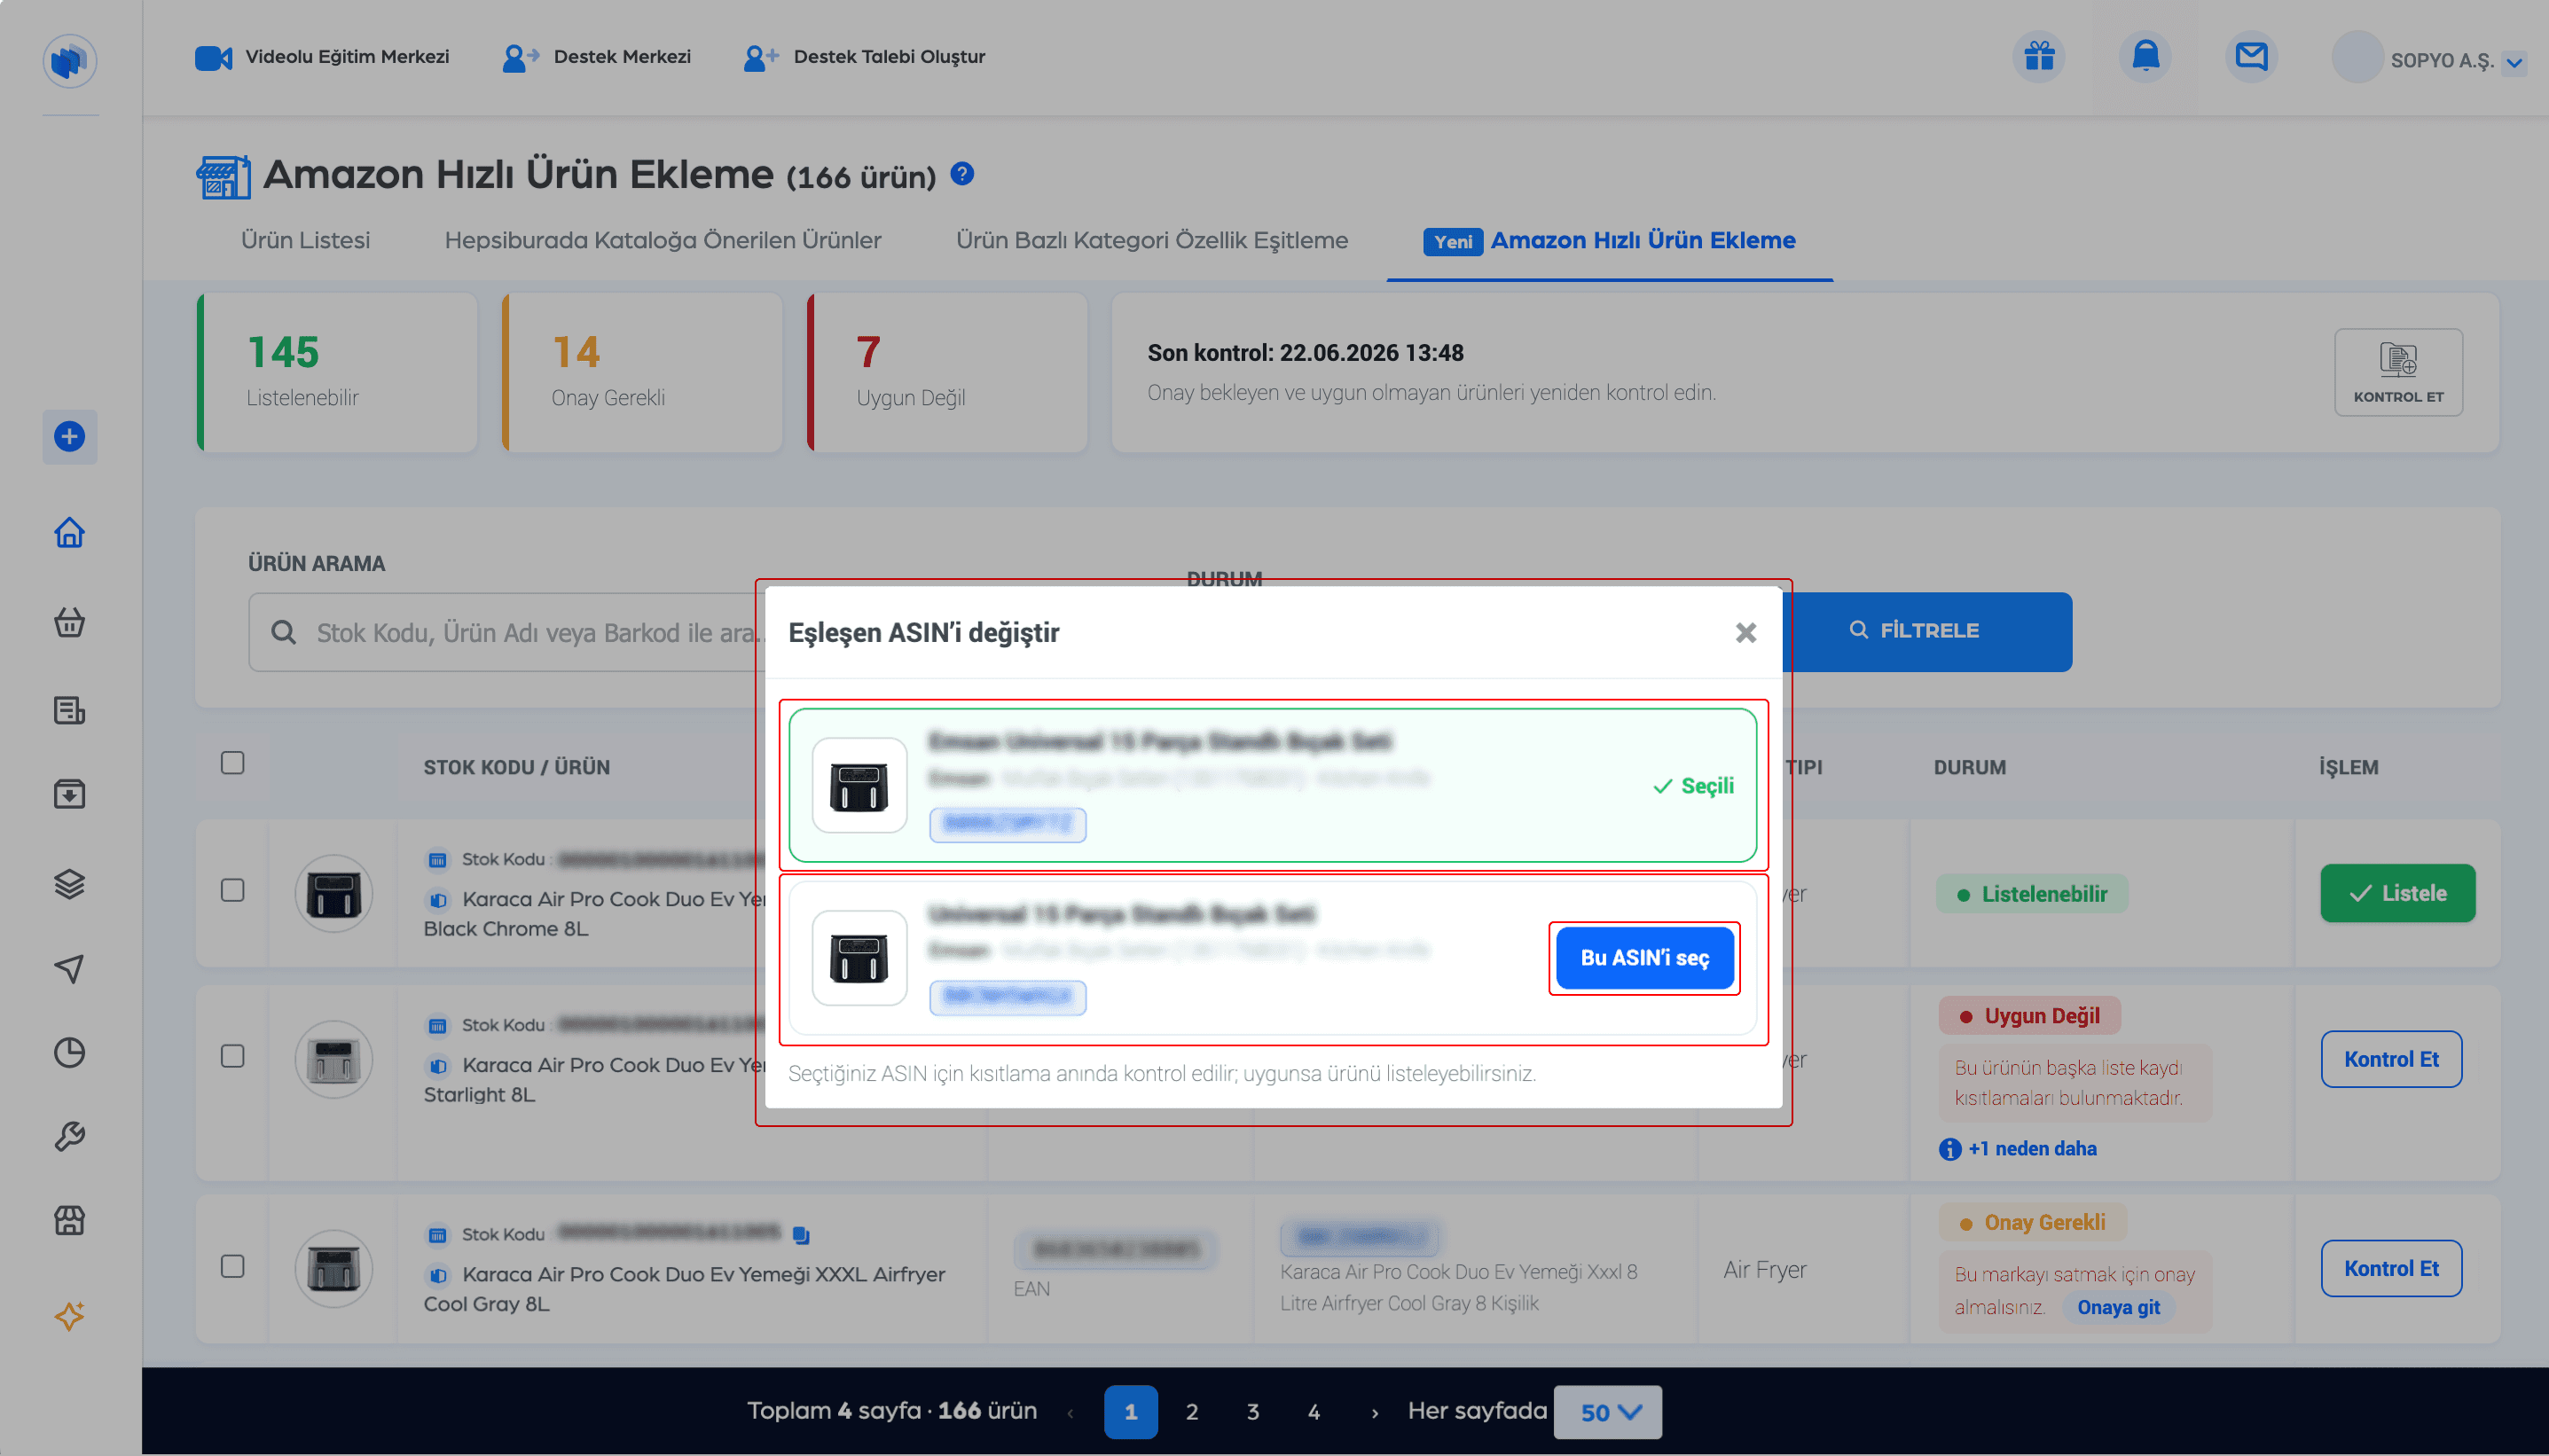The image size is (2549, 1456).
Task: Copy the stock code of the Cool Gray row
Action: click(x=801, y=1235)
